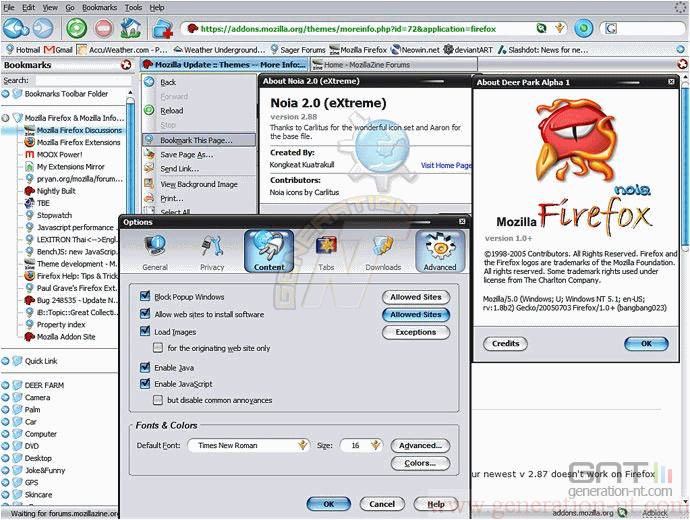Open the Bookmarks menu
The height and width of the screenshot is (520, 690).
pos(99,7)
